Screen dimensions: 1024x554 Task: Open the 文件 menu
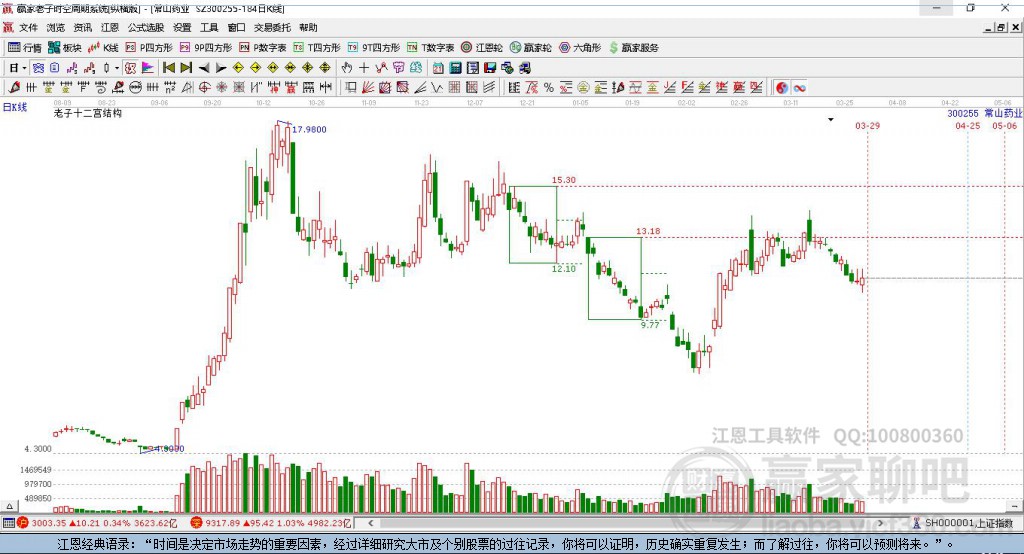[x=28, y=27]
